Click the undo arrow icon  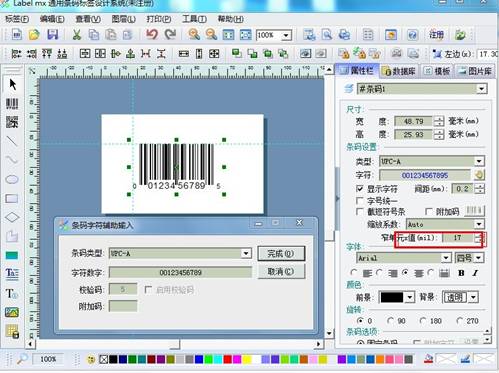(x=152, y=34)
